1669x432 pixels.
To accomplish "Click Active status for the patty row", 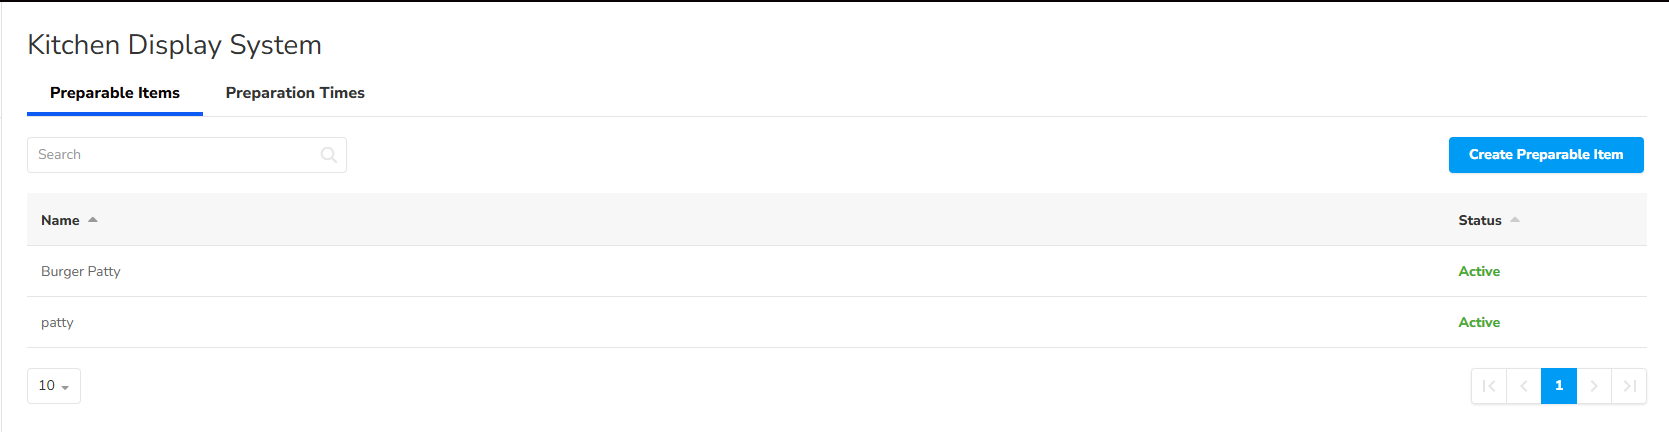I will (x=1479, y=323).
